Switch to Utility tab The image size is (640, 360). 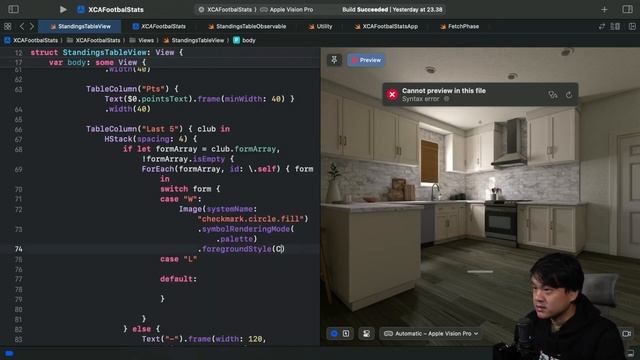pyautogui.click(x=320, y=27)
